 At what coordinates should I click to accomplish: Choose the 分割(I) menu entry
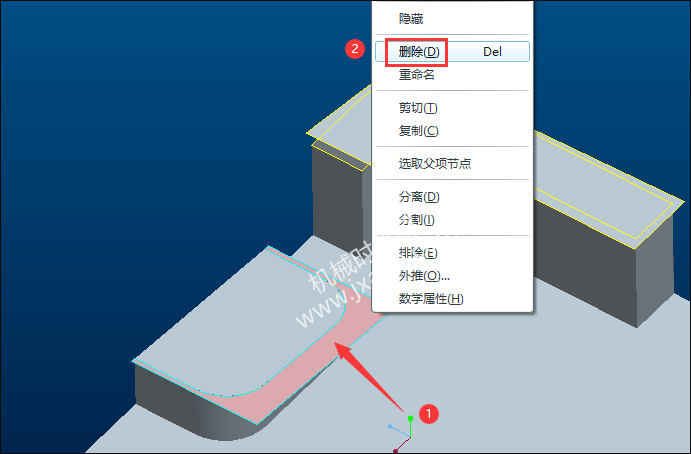416,220
